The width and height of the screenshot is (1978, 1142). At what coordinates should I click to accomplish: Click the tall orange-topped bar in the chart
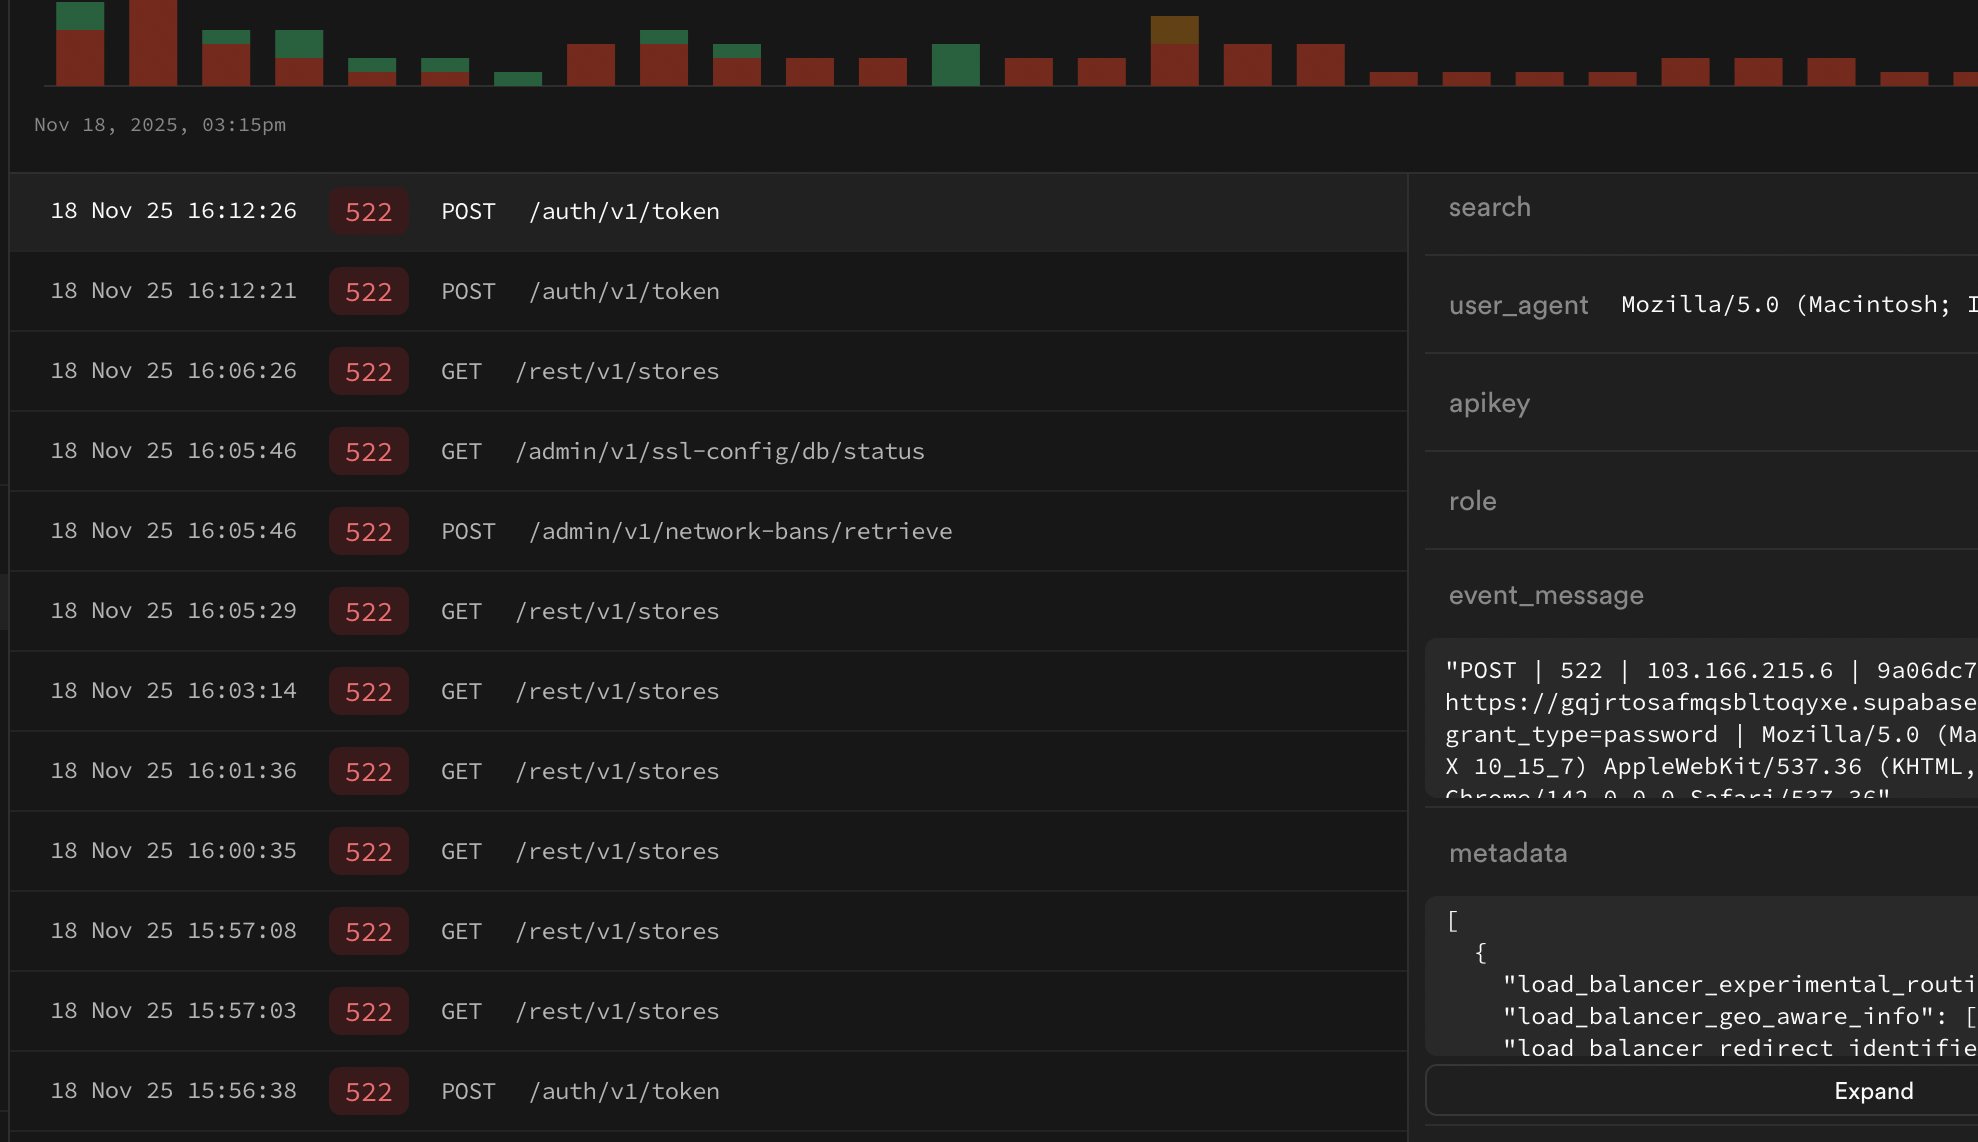tap(1174, 52)
